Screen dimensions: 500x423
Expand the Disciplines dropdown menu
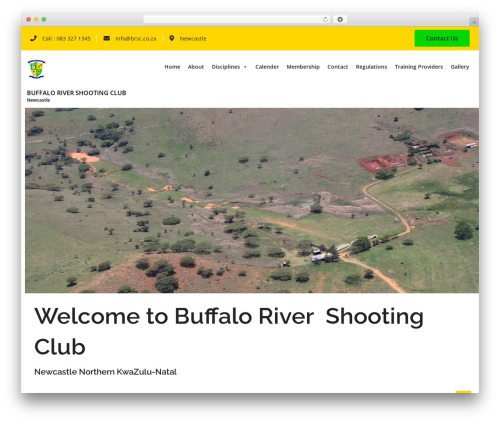(x=229, y=67)
